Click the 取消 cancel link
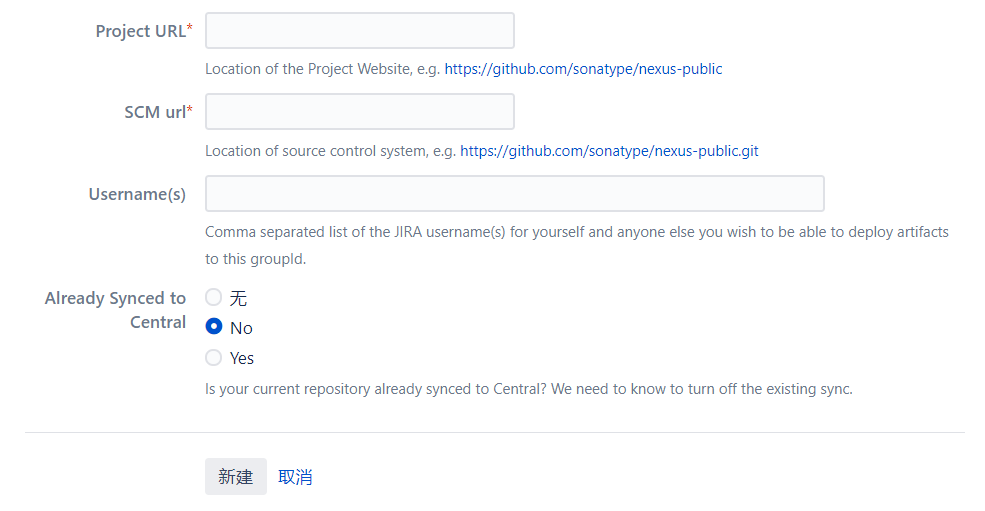Screen dimensions: 985x511 [295, 477]
